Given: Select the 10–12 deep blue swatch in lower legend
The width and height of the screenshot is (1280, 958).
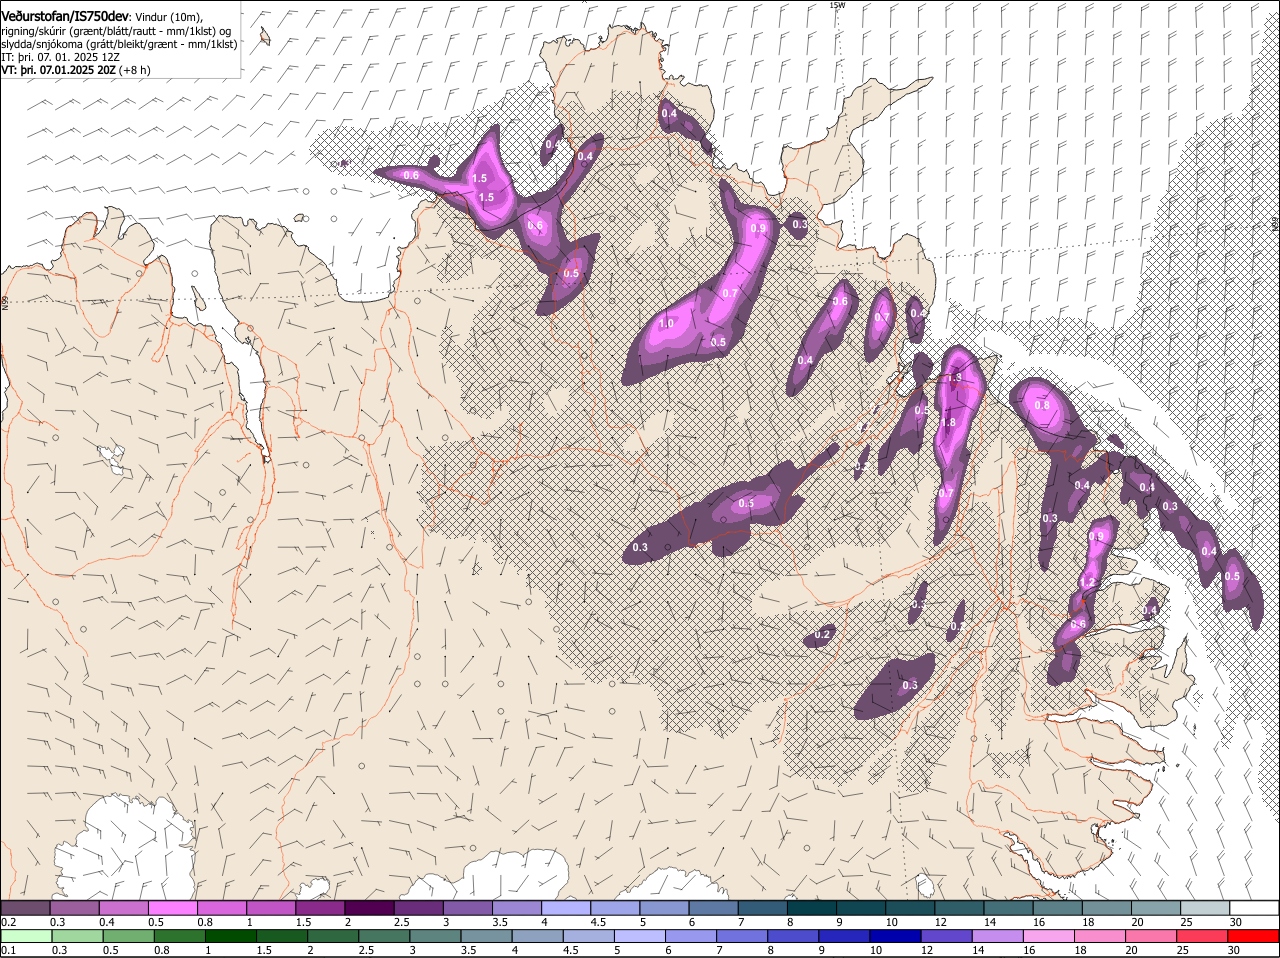Looking at the screenshot, I should pyautogui.click(x=894, y=936).
